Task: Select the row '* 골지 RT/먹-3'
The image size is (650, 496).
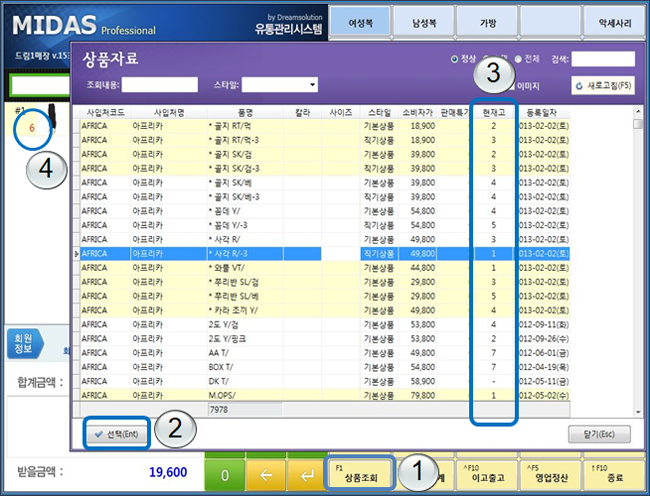Action: 325,140
